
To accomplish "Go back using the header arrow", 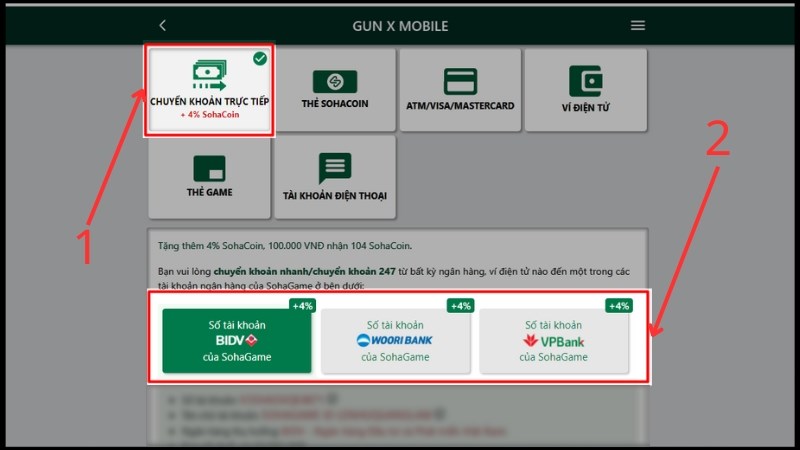I will coord(162,26).
